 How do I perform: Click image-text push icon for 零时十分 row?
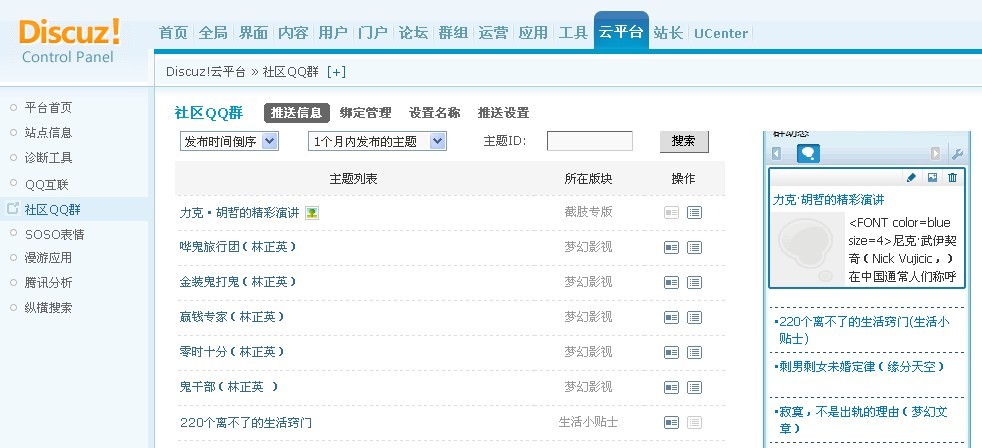(671, 353)
